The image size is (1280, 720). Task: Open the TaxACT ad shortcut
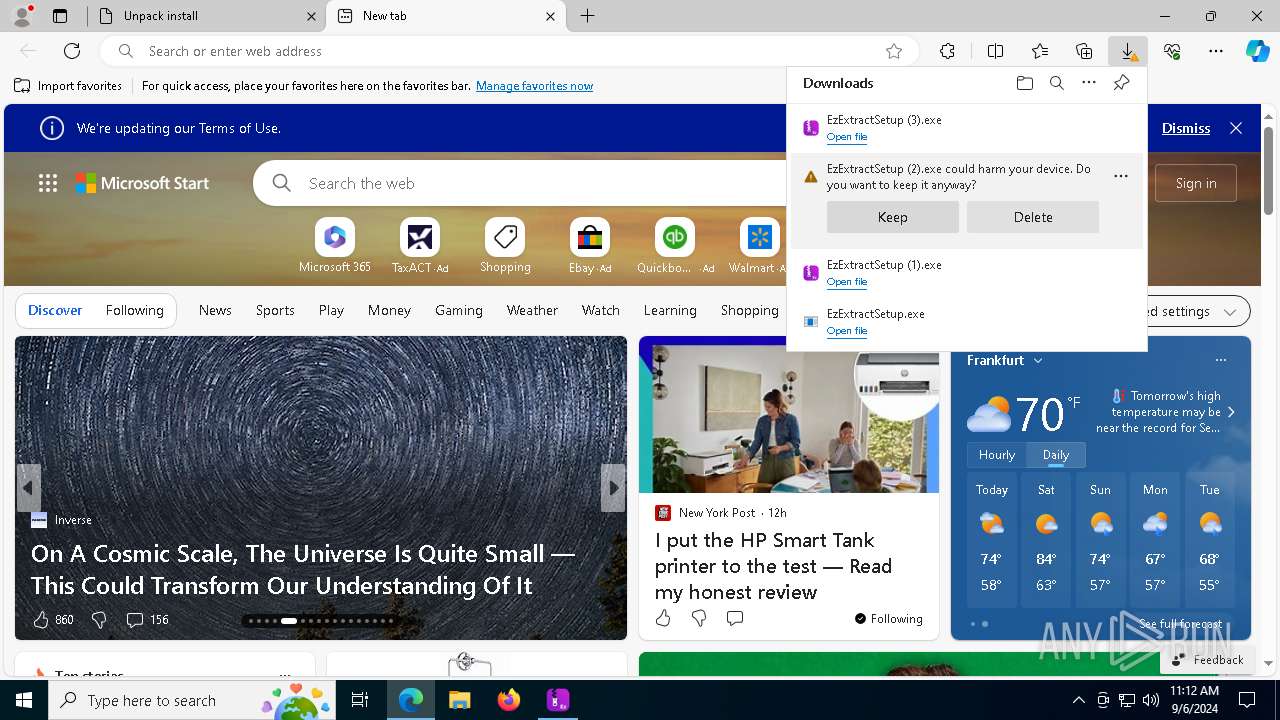point(420,246)
